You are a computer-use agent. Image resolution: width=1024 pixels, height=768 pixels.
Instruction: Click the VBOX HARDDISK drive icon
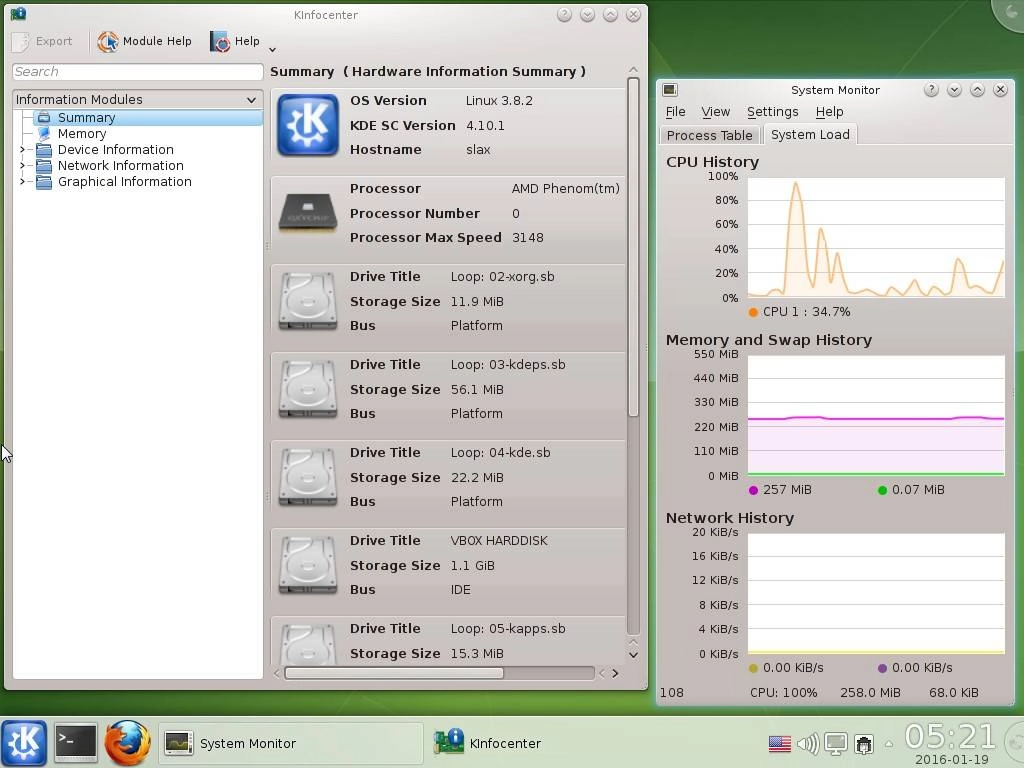[x=308, y=566]
